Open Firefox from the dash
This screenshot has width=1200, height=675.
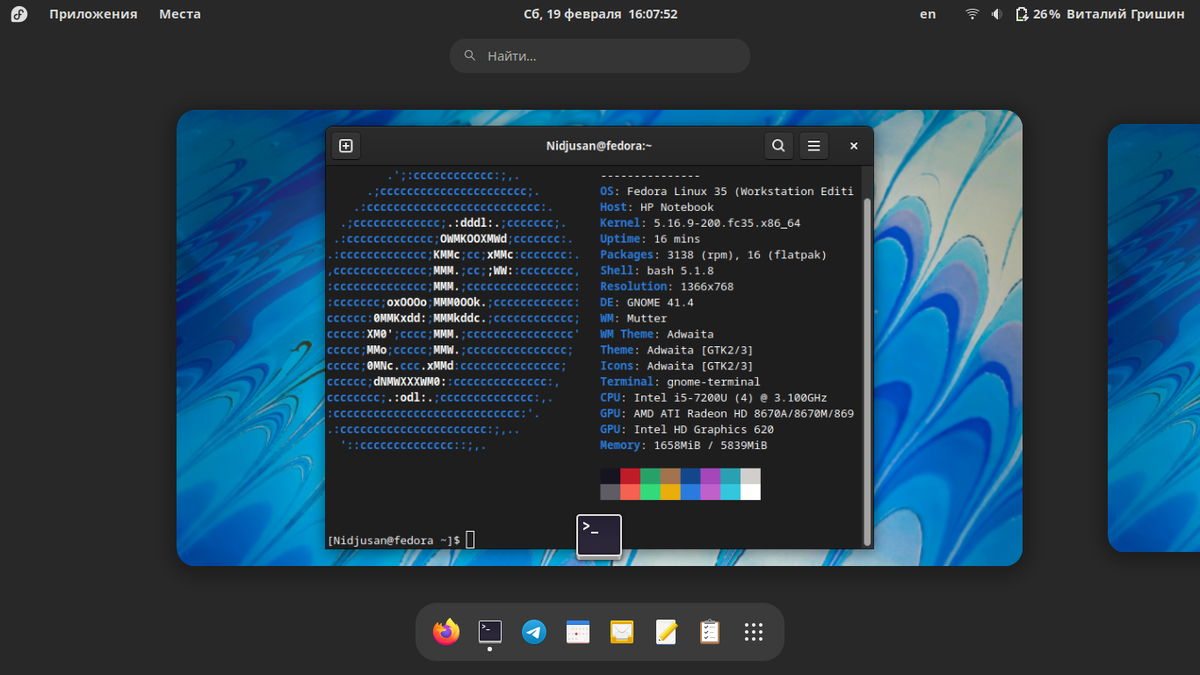pyautogui.click(x=446, y=632)
